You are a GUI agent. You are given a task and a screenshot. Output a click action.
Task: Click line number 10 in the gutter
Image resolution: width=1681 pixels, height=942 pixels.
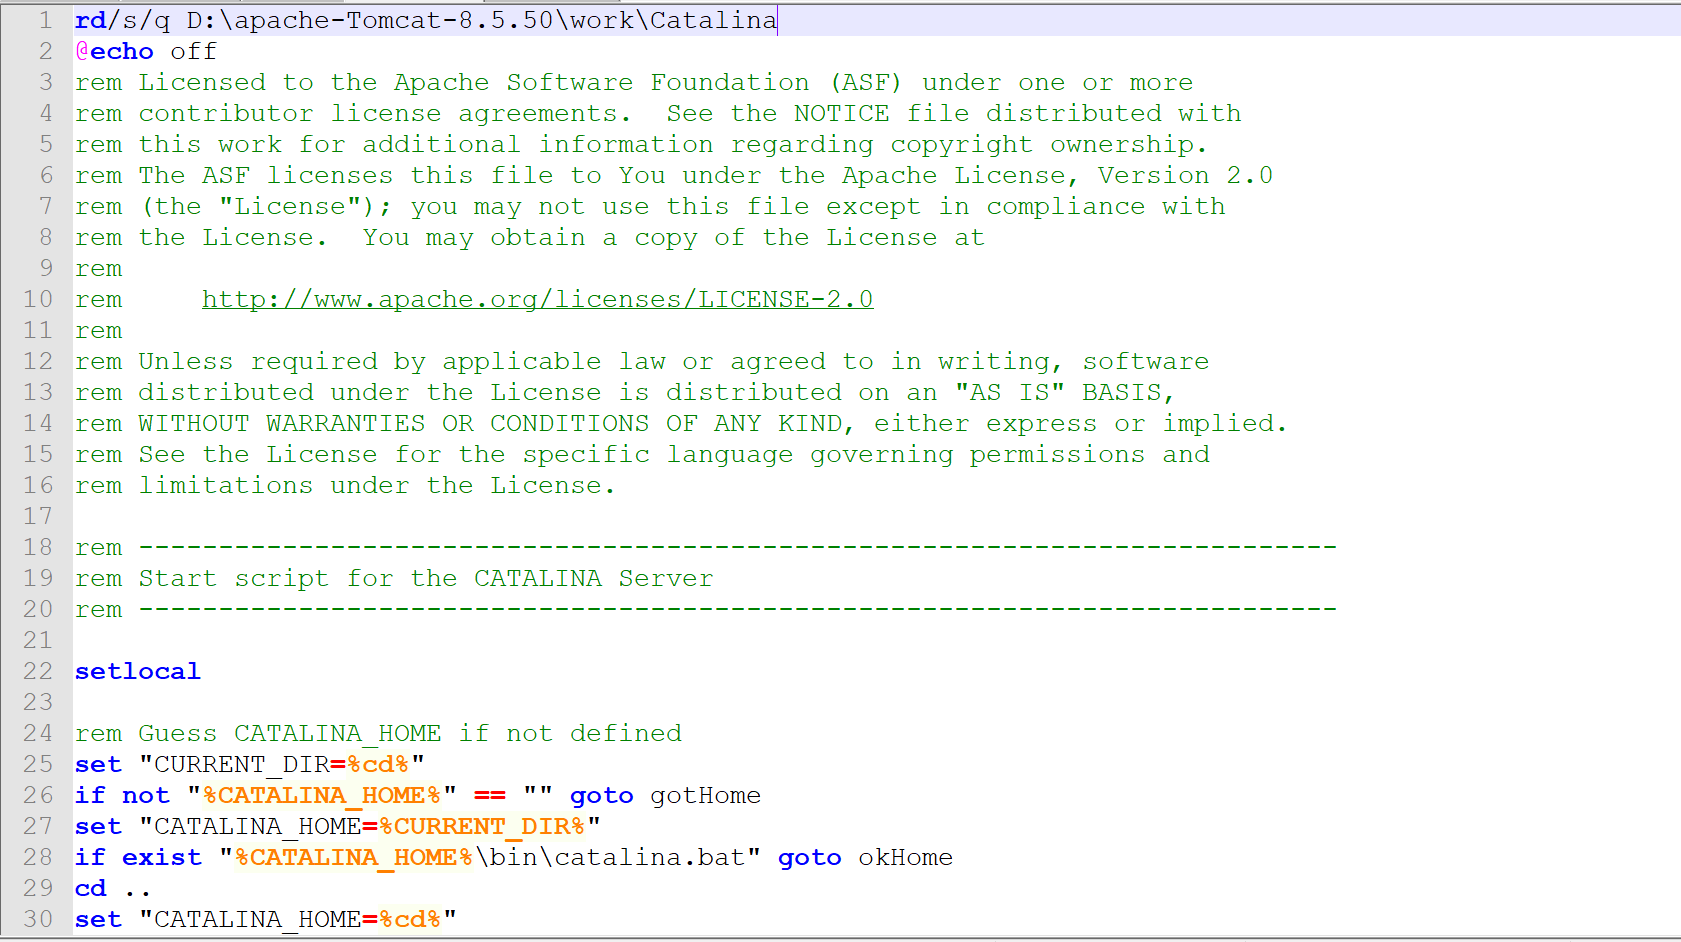pyautogui.click(x=38, y=299)
